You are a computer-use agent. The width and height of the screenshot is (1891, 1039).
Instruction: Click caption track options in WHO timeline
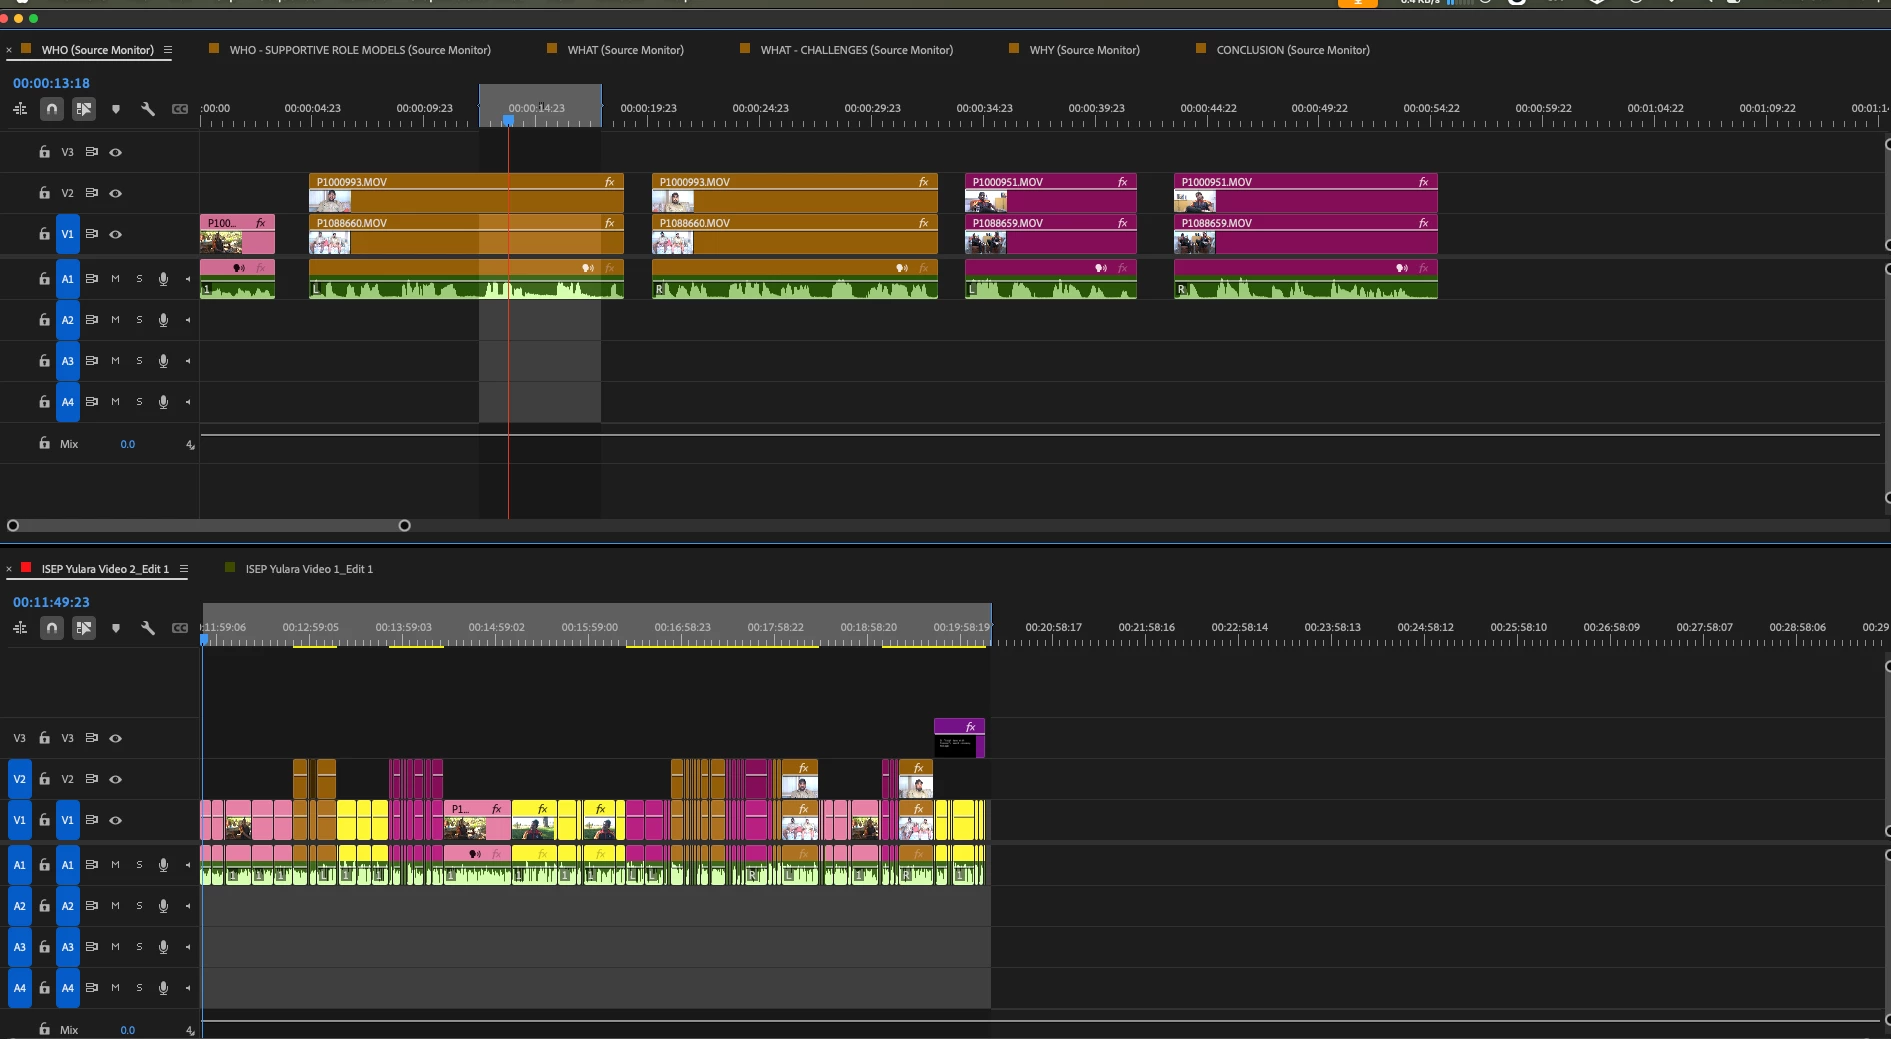[180, 109]
